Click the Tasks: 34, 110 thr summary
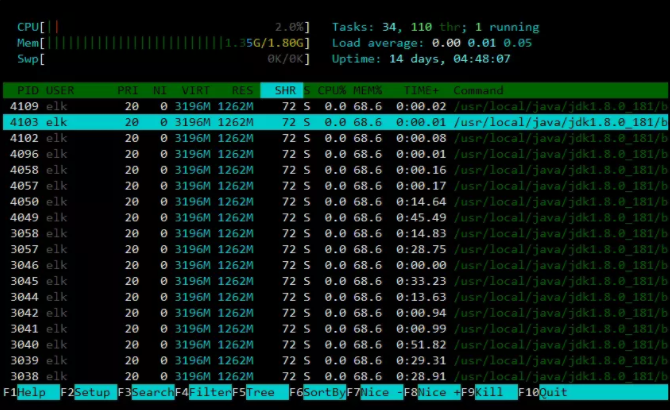This screenshot has width=670, height=410. [435, 27]
